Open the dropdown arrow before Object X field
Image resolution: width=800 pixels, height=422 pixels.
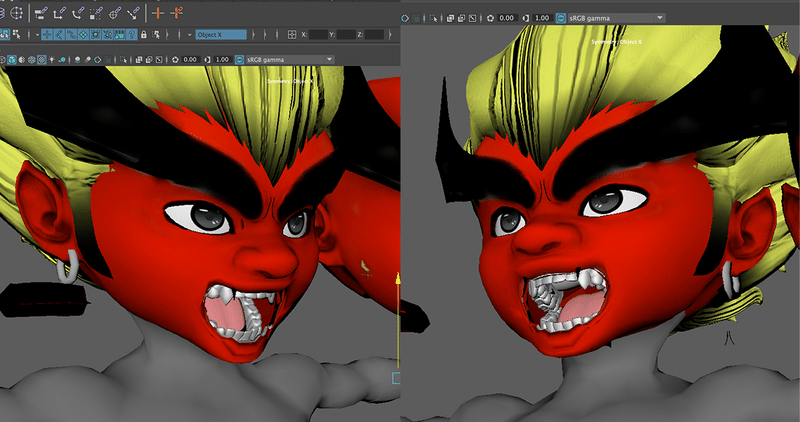click(x=189, y=35)
